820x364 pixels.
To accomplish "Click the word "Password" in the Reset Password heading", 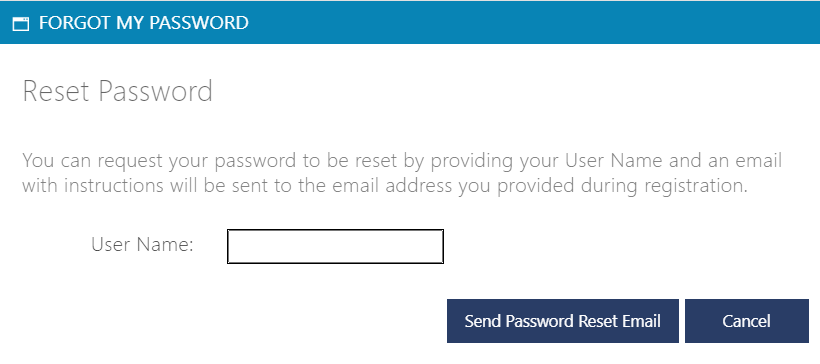I will (155, 91).
